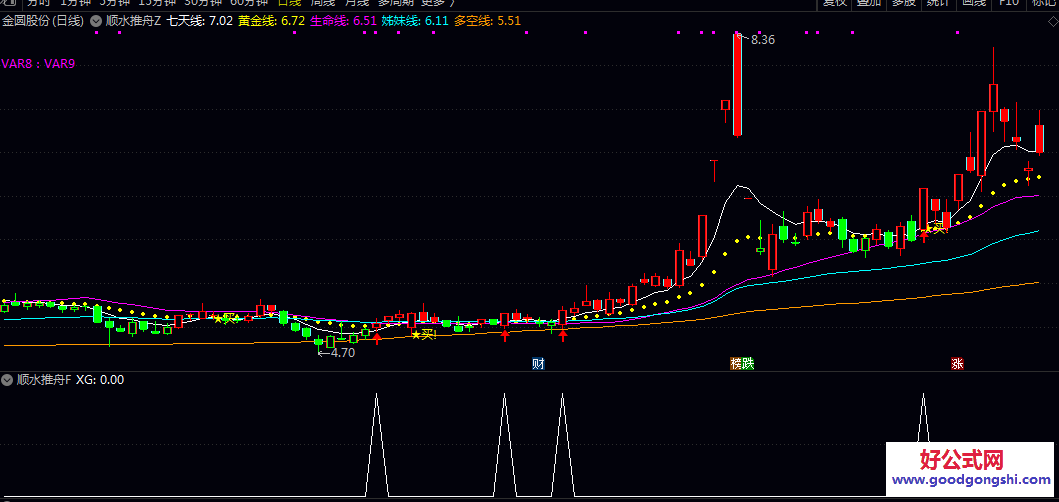Click the 涨 event marker icon
Image resolution: width=1059 pixels, height=502 pixels.
pyautogui.click(x=957, y=363)
